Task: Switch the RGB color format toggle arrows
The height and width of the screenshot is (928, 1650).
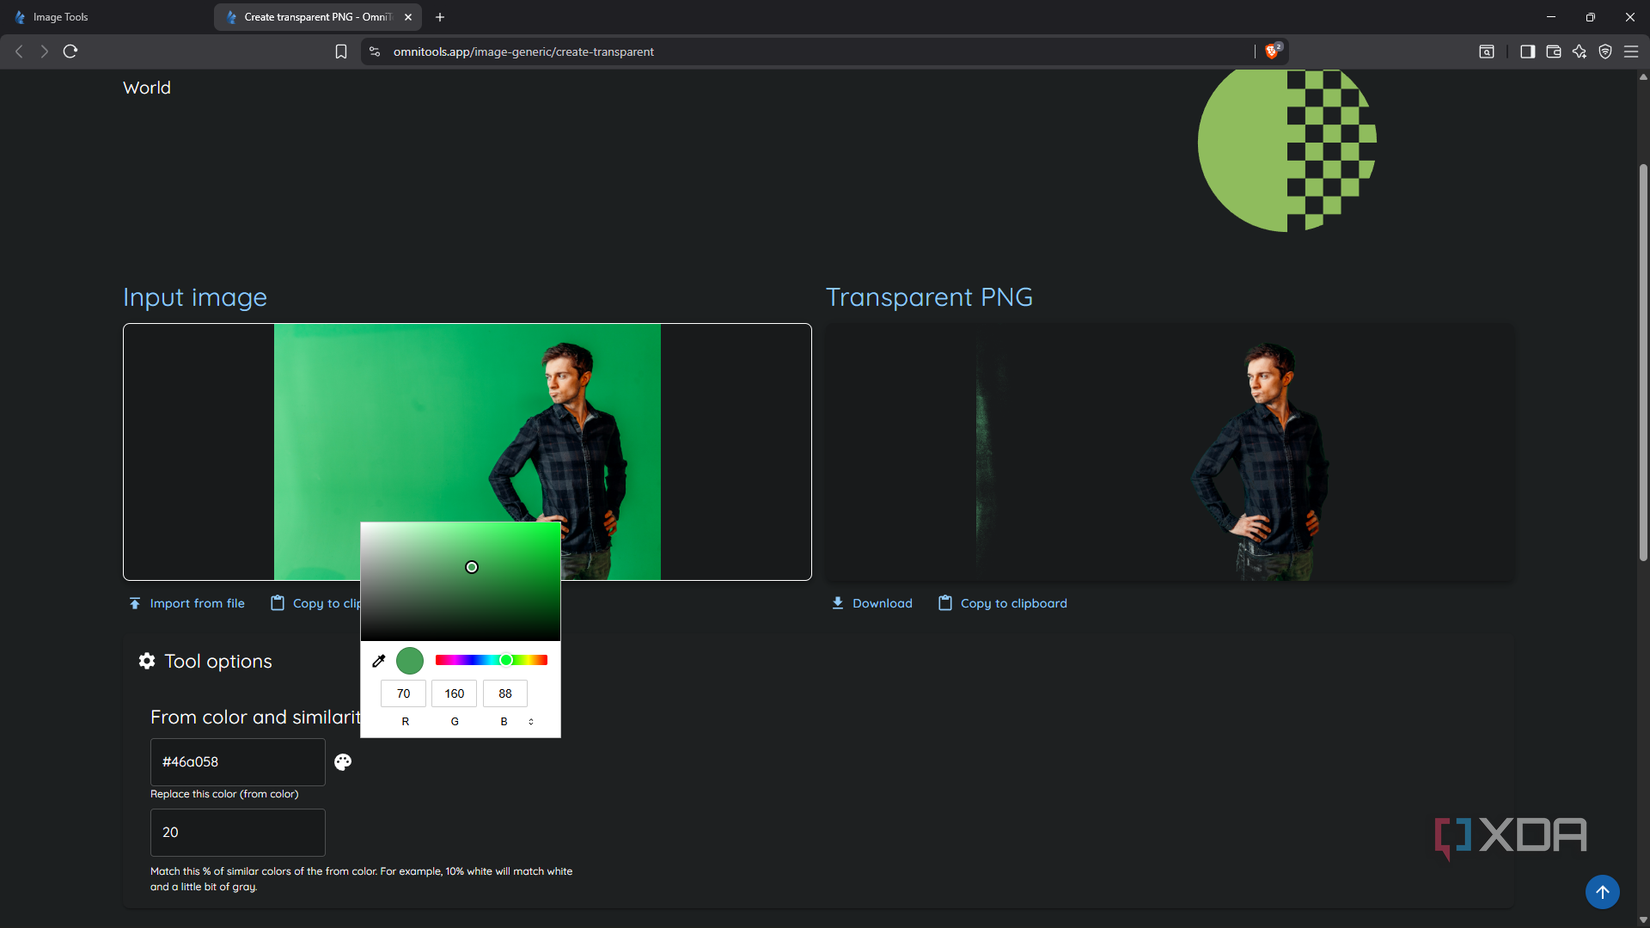Action: click(x=531, y=721)
